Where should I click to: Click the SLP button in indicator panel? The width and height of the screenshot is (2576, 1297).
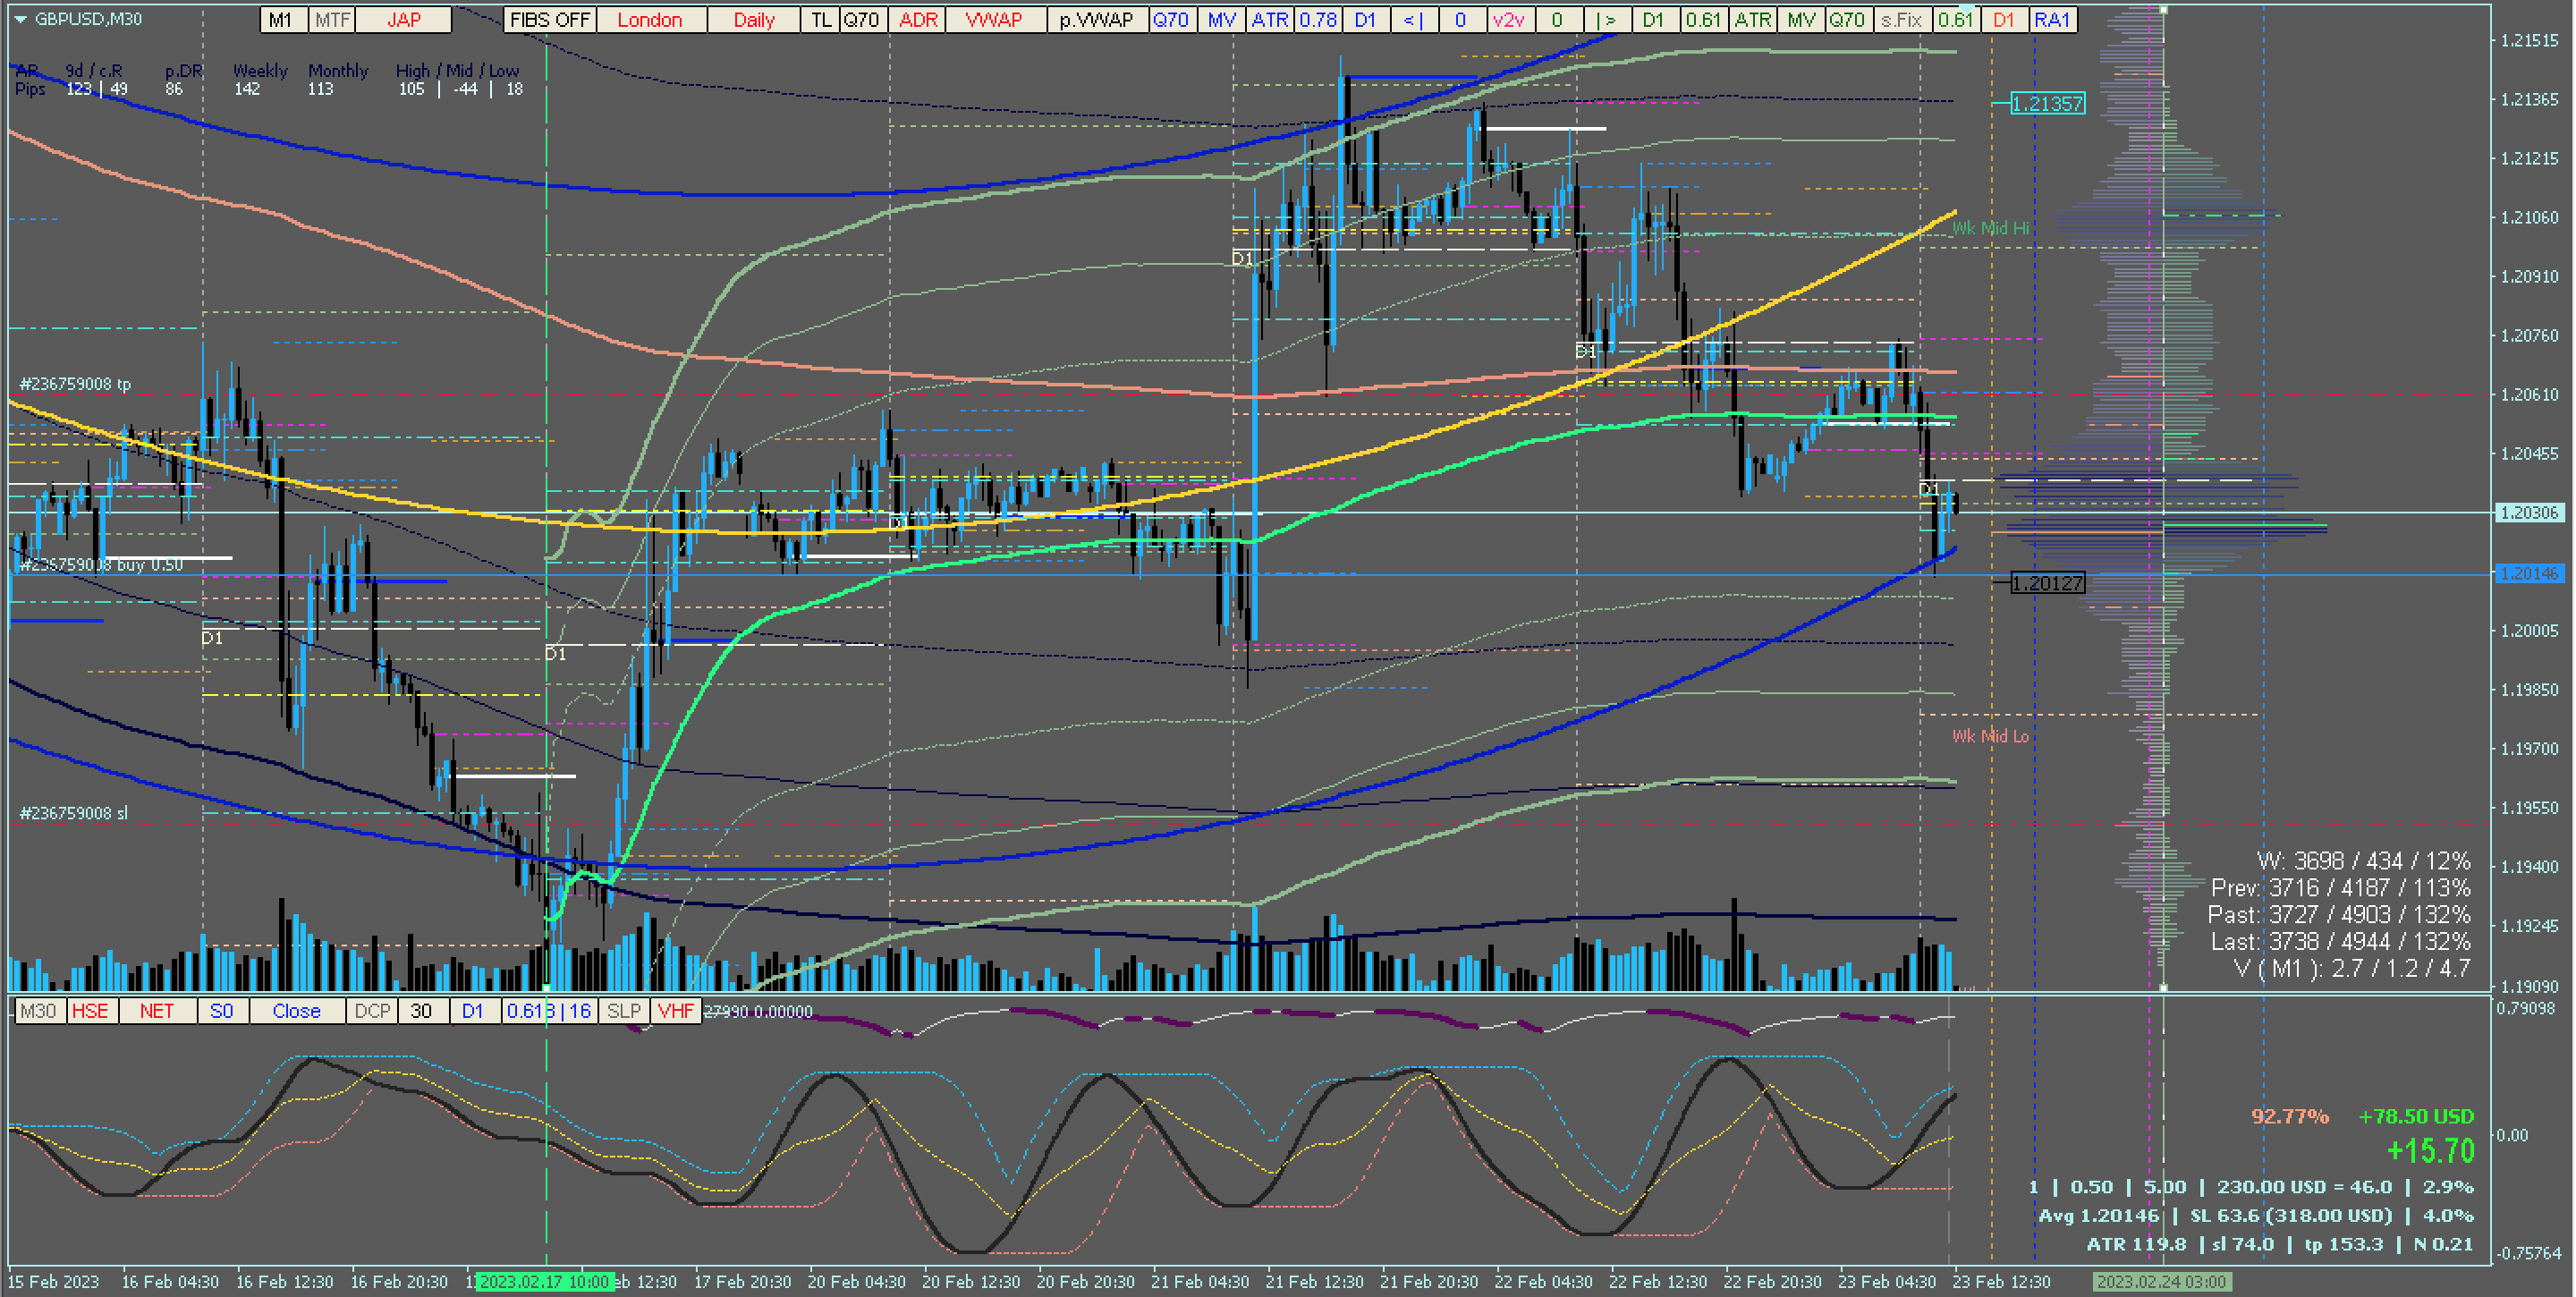coord(623,1011)
